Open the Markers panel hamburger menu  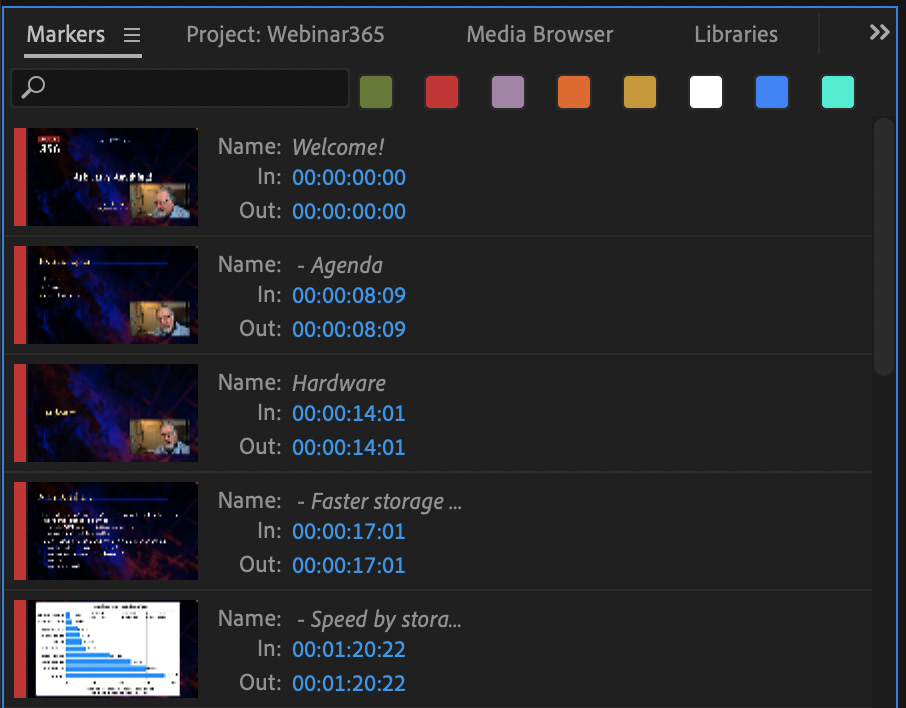pyautogui.click(x=132, y=35)
